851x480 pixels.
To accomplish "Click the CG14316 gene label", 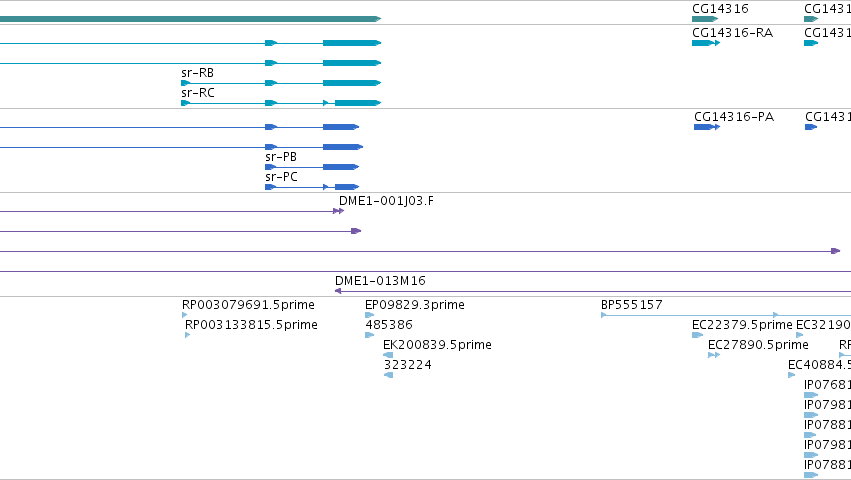I will coord(720,9).
